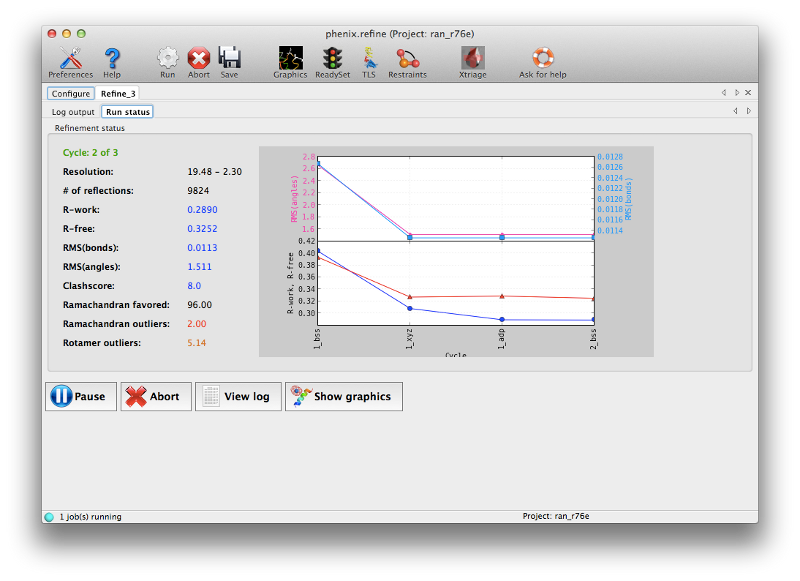Open the log with View log
Screen dimensions: 800x581
pyautogui.click(x=238, y=396)
